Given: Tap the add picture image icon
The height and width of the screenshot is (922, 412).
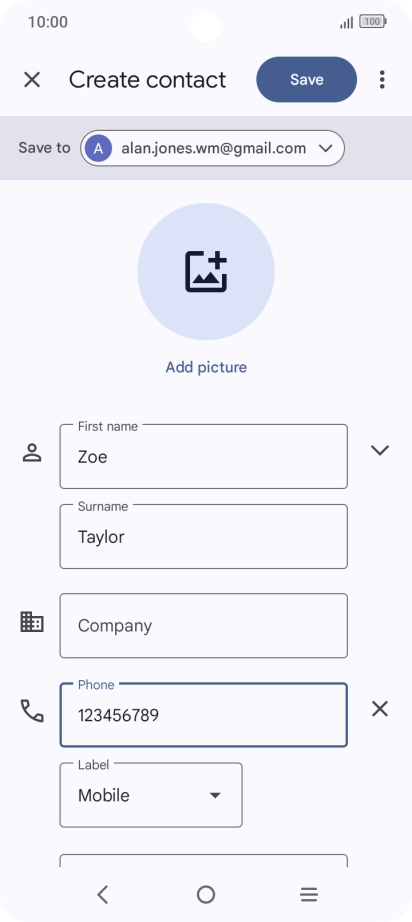Looking at the screenshot, I should [206, 272].
